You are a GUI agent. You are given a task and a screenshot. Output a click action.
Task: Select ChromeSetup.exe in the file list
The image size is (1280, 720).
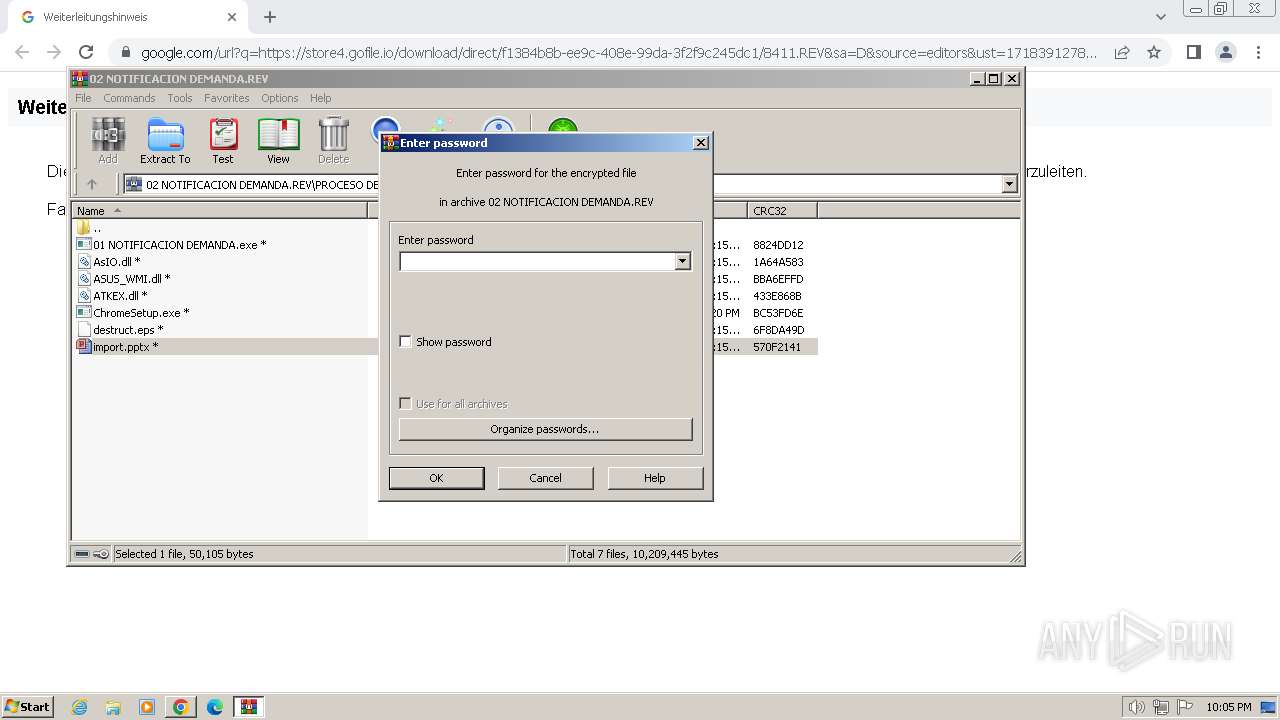pyautogui.click(x=133, y=313)
